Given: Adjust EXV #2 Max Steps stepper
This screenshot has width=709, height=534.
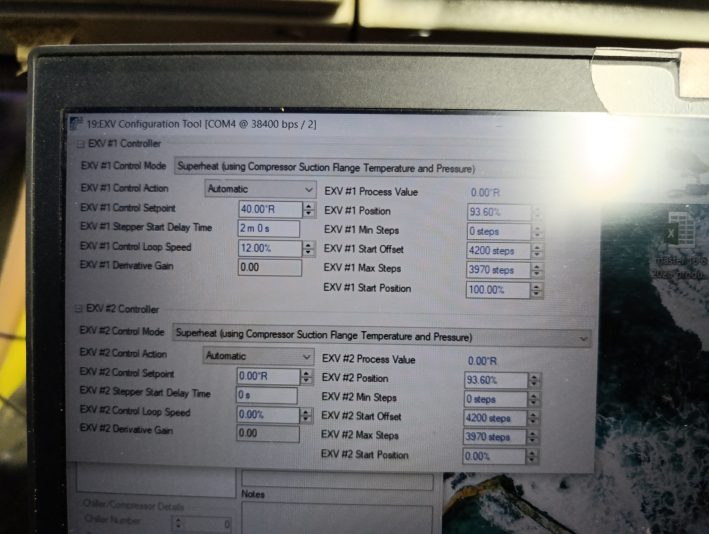Looking at the screenshot, I should [x=533, y=437].
